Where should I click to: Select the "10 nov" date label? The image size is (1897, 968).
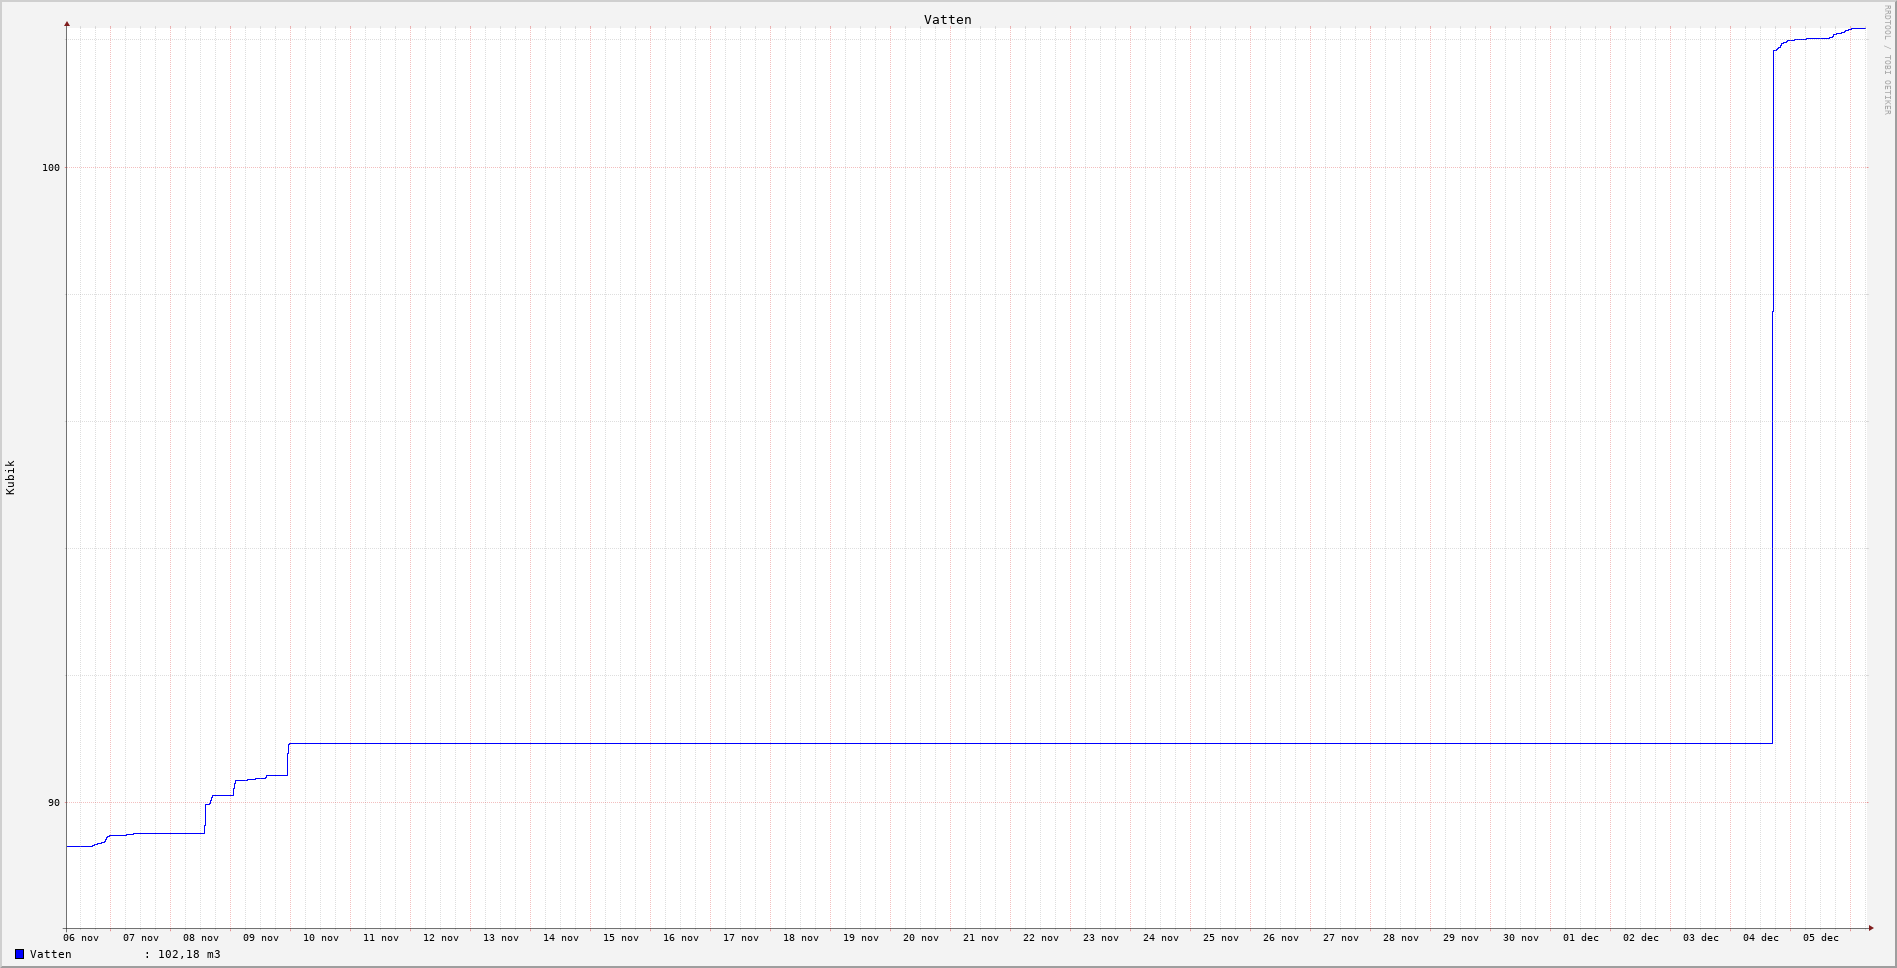pos(321,938)
